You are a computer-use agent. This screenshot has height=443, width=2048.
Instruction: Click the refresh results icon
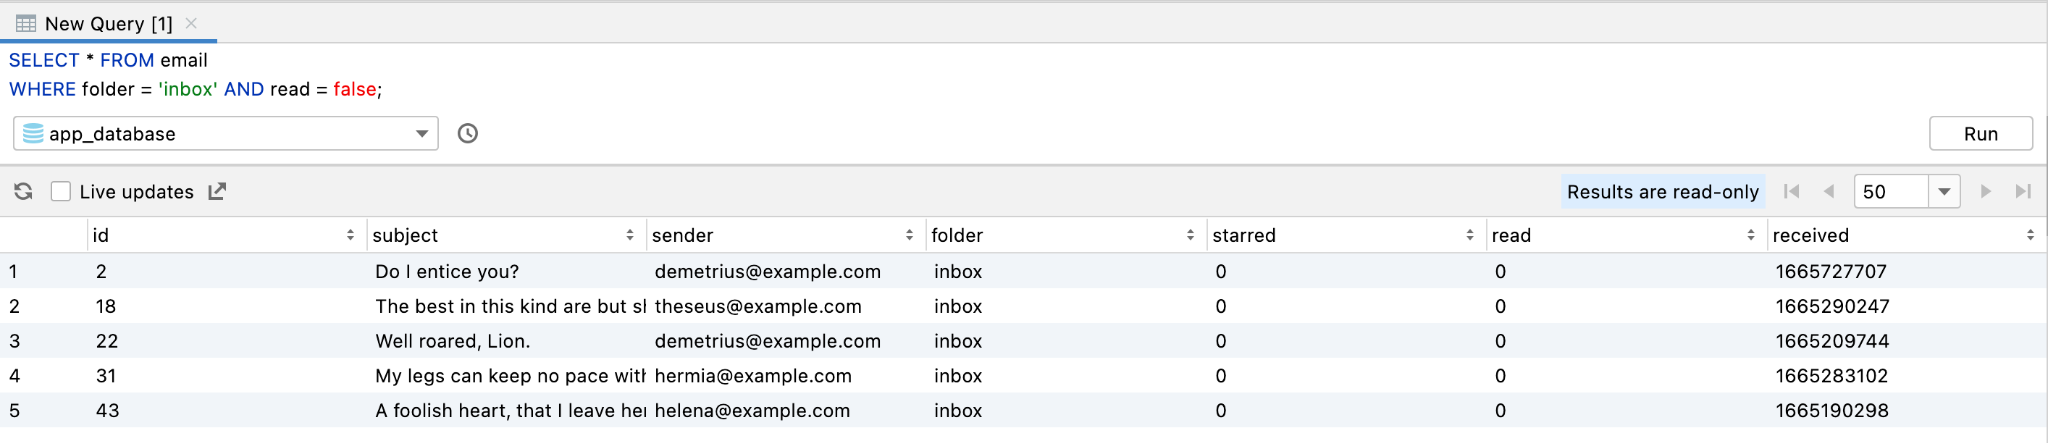pos(23,191)
